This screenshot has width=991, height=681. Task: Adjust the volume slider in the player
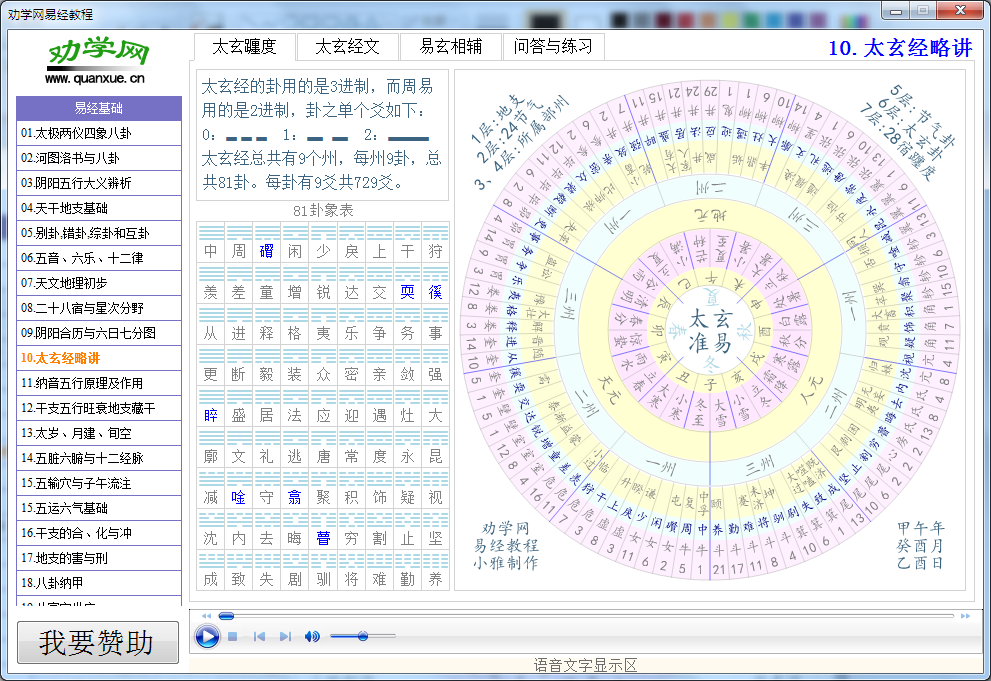point(363,636)
